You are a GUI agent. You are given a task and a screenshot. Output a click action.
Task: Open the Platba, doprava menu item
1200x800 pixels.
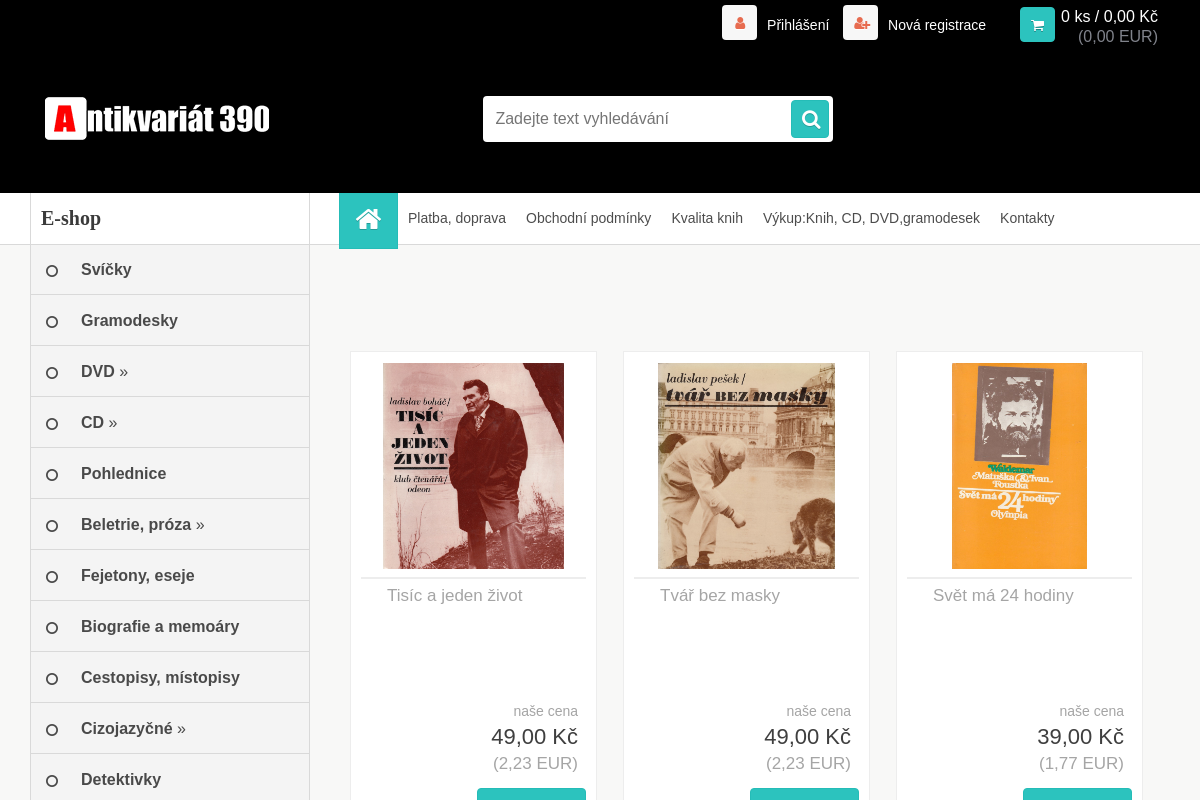(457, 218)
